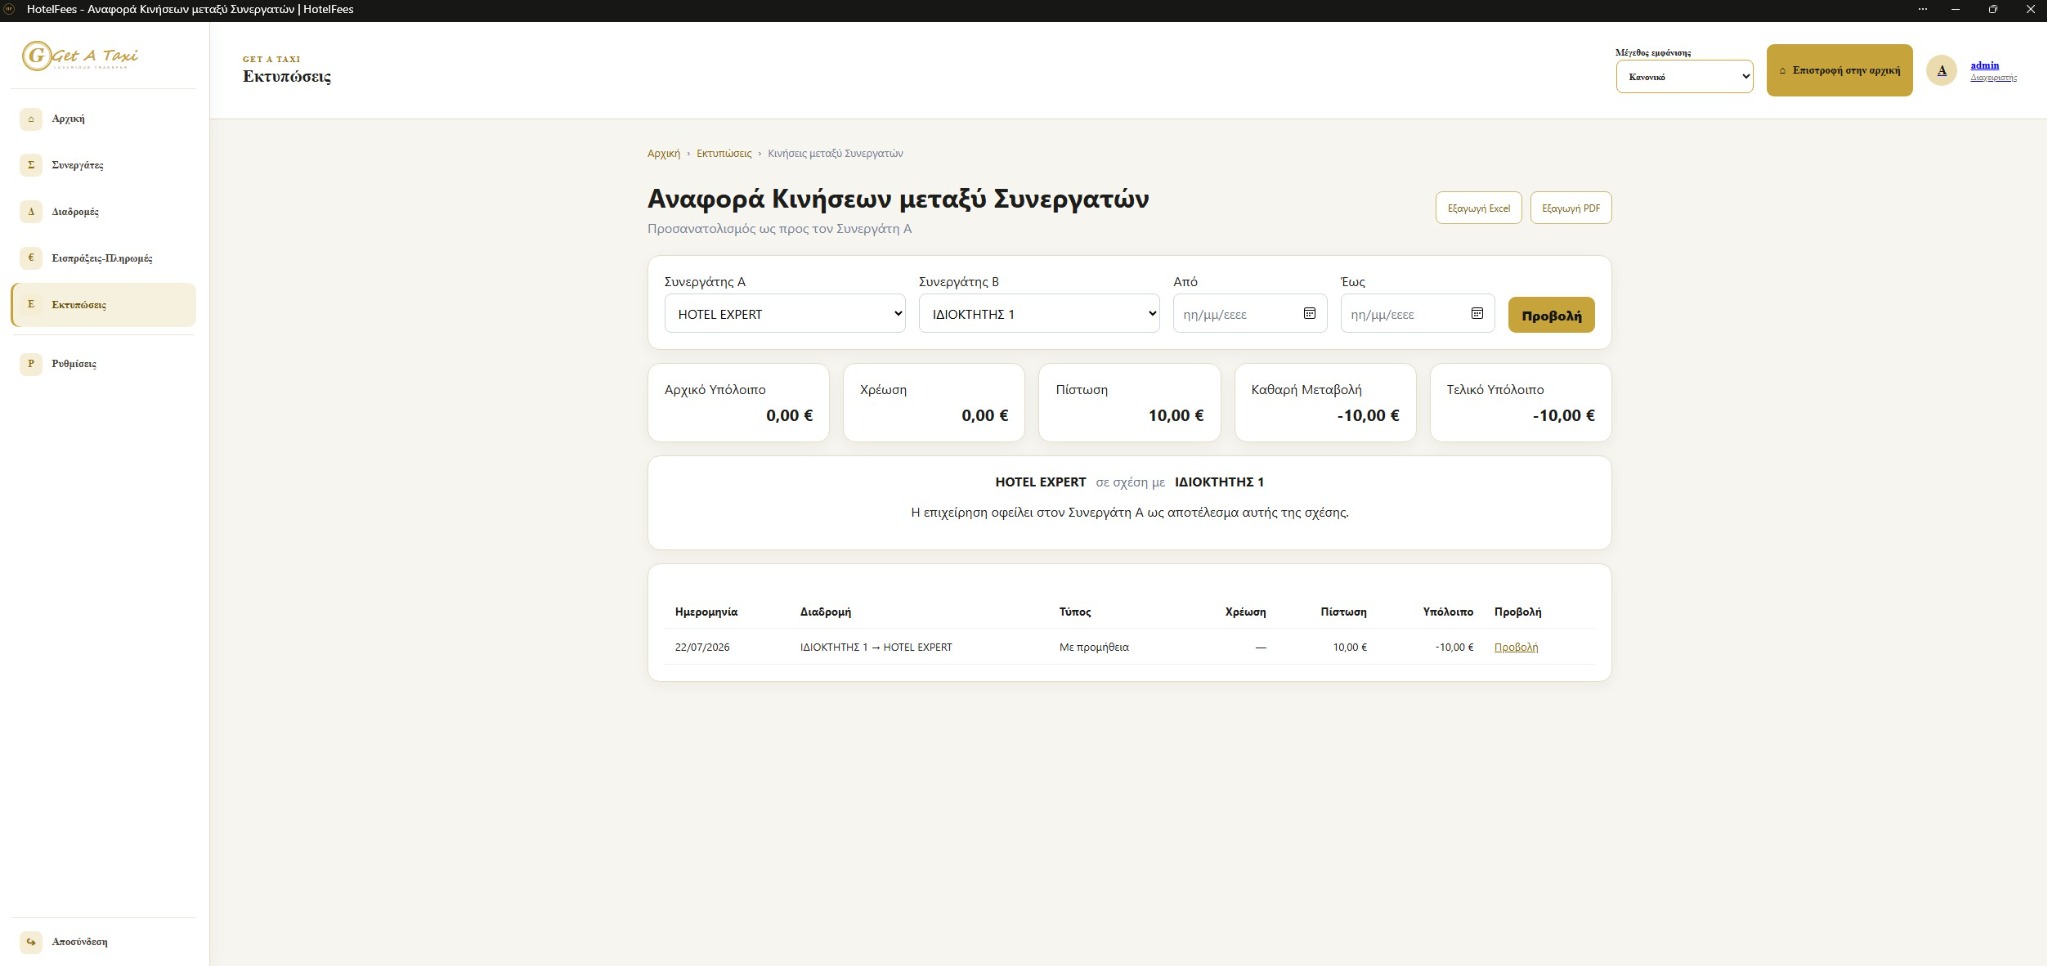
Task: Click the Τελικό Υπόλοιπο summary card
Action: pos(1520,402)
